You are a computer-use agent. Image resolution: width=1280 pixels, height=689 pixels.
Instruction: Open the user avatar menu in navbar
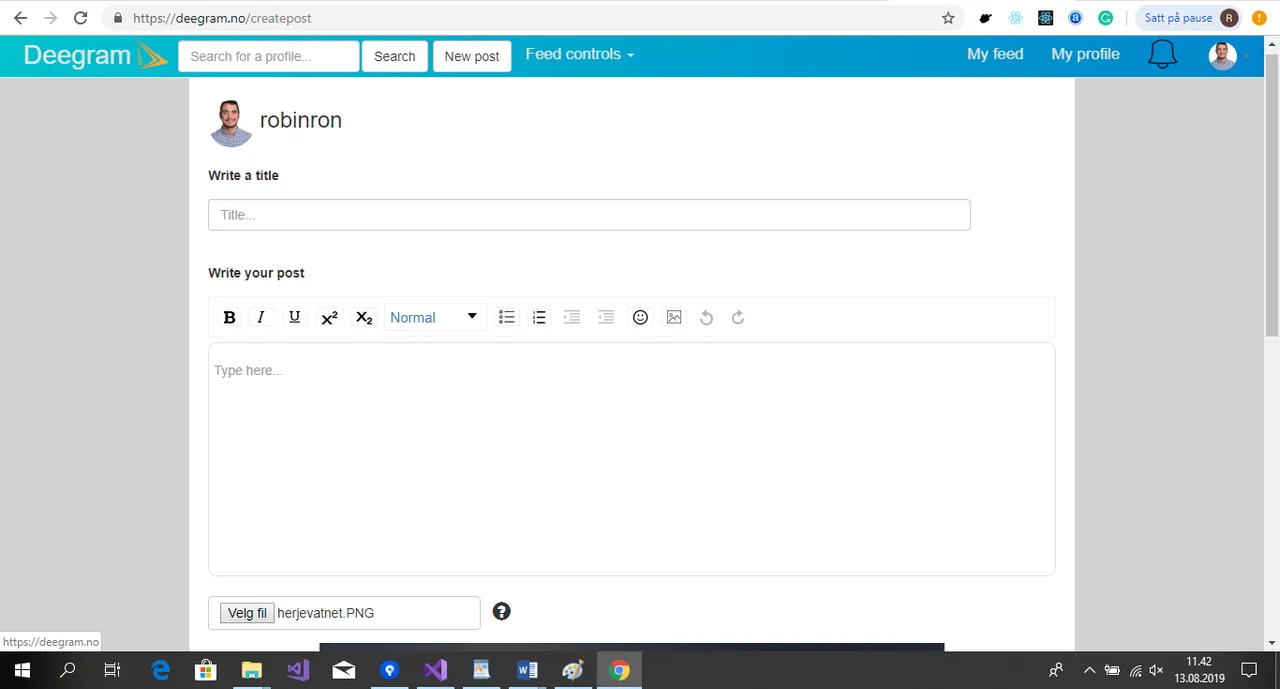(x=1223, y=56)
